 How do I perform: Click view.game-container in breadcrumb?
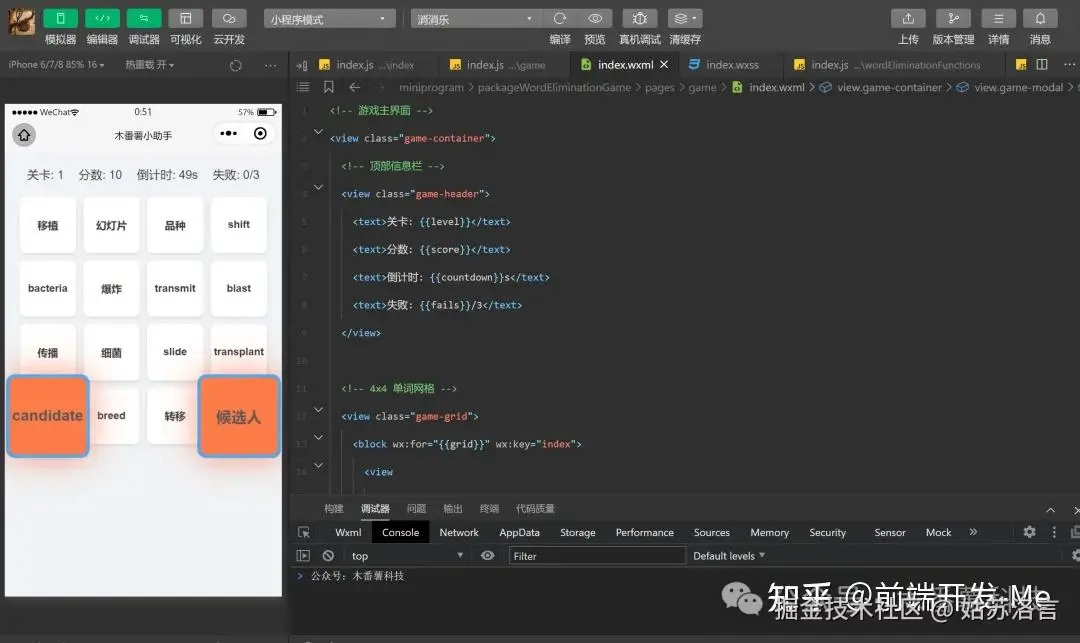[x=889, y=87]
